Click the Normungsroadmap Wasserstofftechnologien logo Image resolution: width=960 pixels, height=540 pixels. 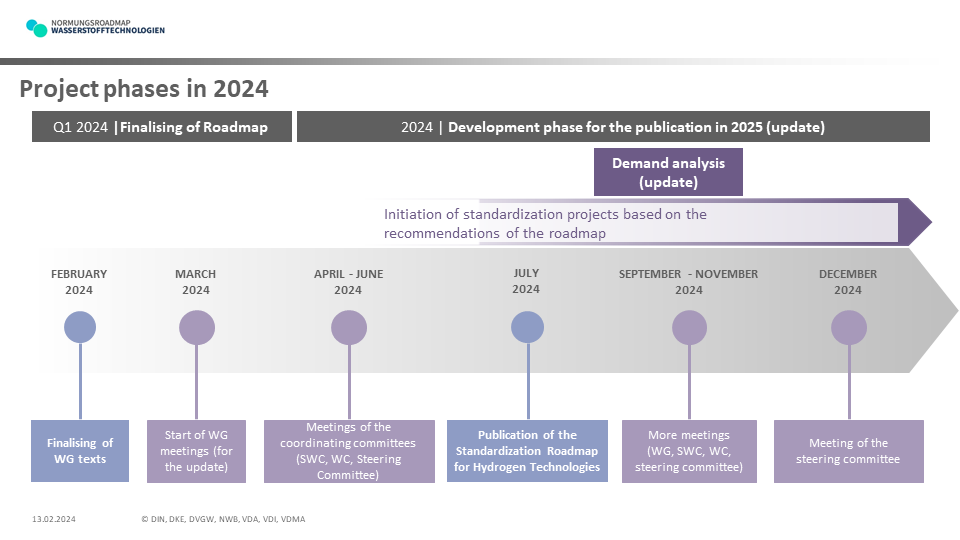click(x=95, y=28)
